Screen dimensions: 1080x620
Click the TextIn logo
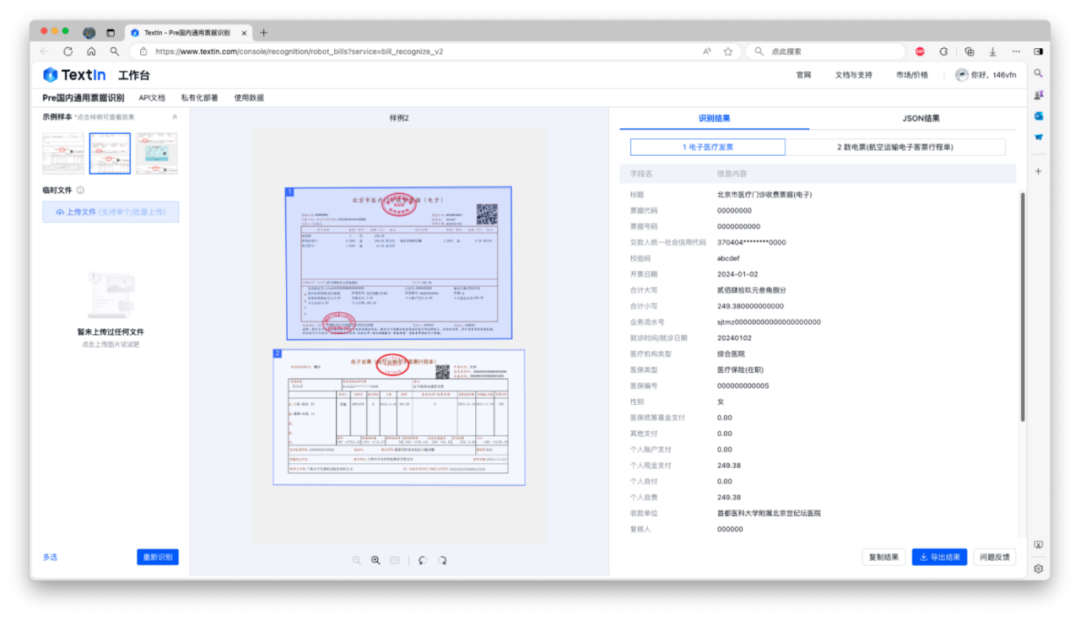pos(74,75)
